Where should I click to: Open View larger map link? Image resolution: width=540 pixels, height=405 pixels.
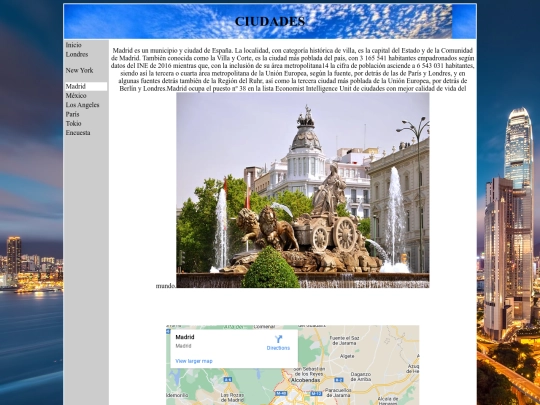194,361
